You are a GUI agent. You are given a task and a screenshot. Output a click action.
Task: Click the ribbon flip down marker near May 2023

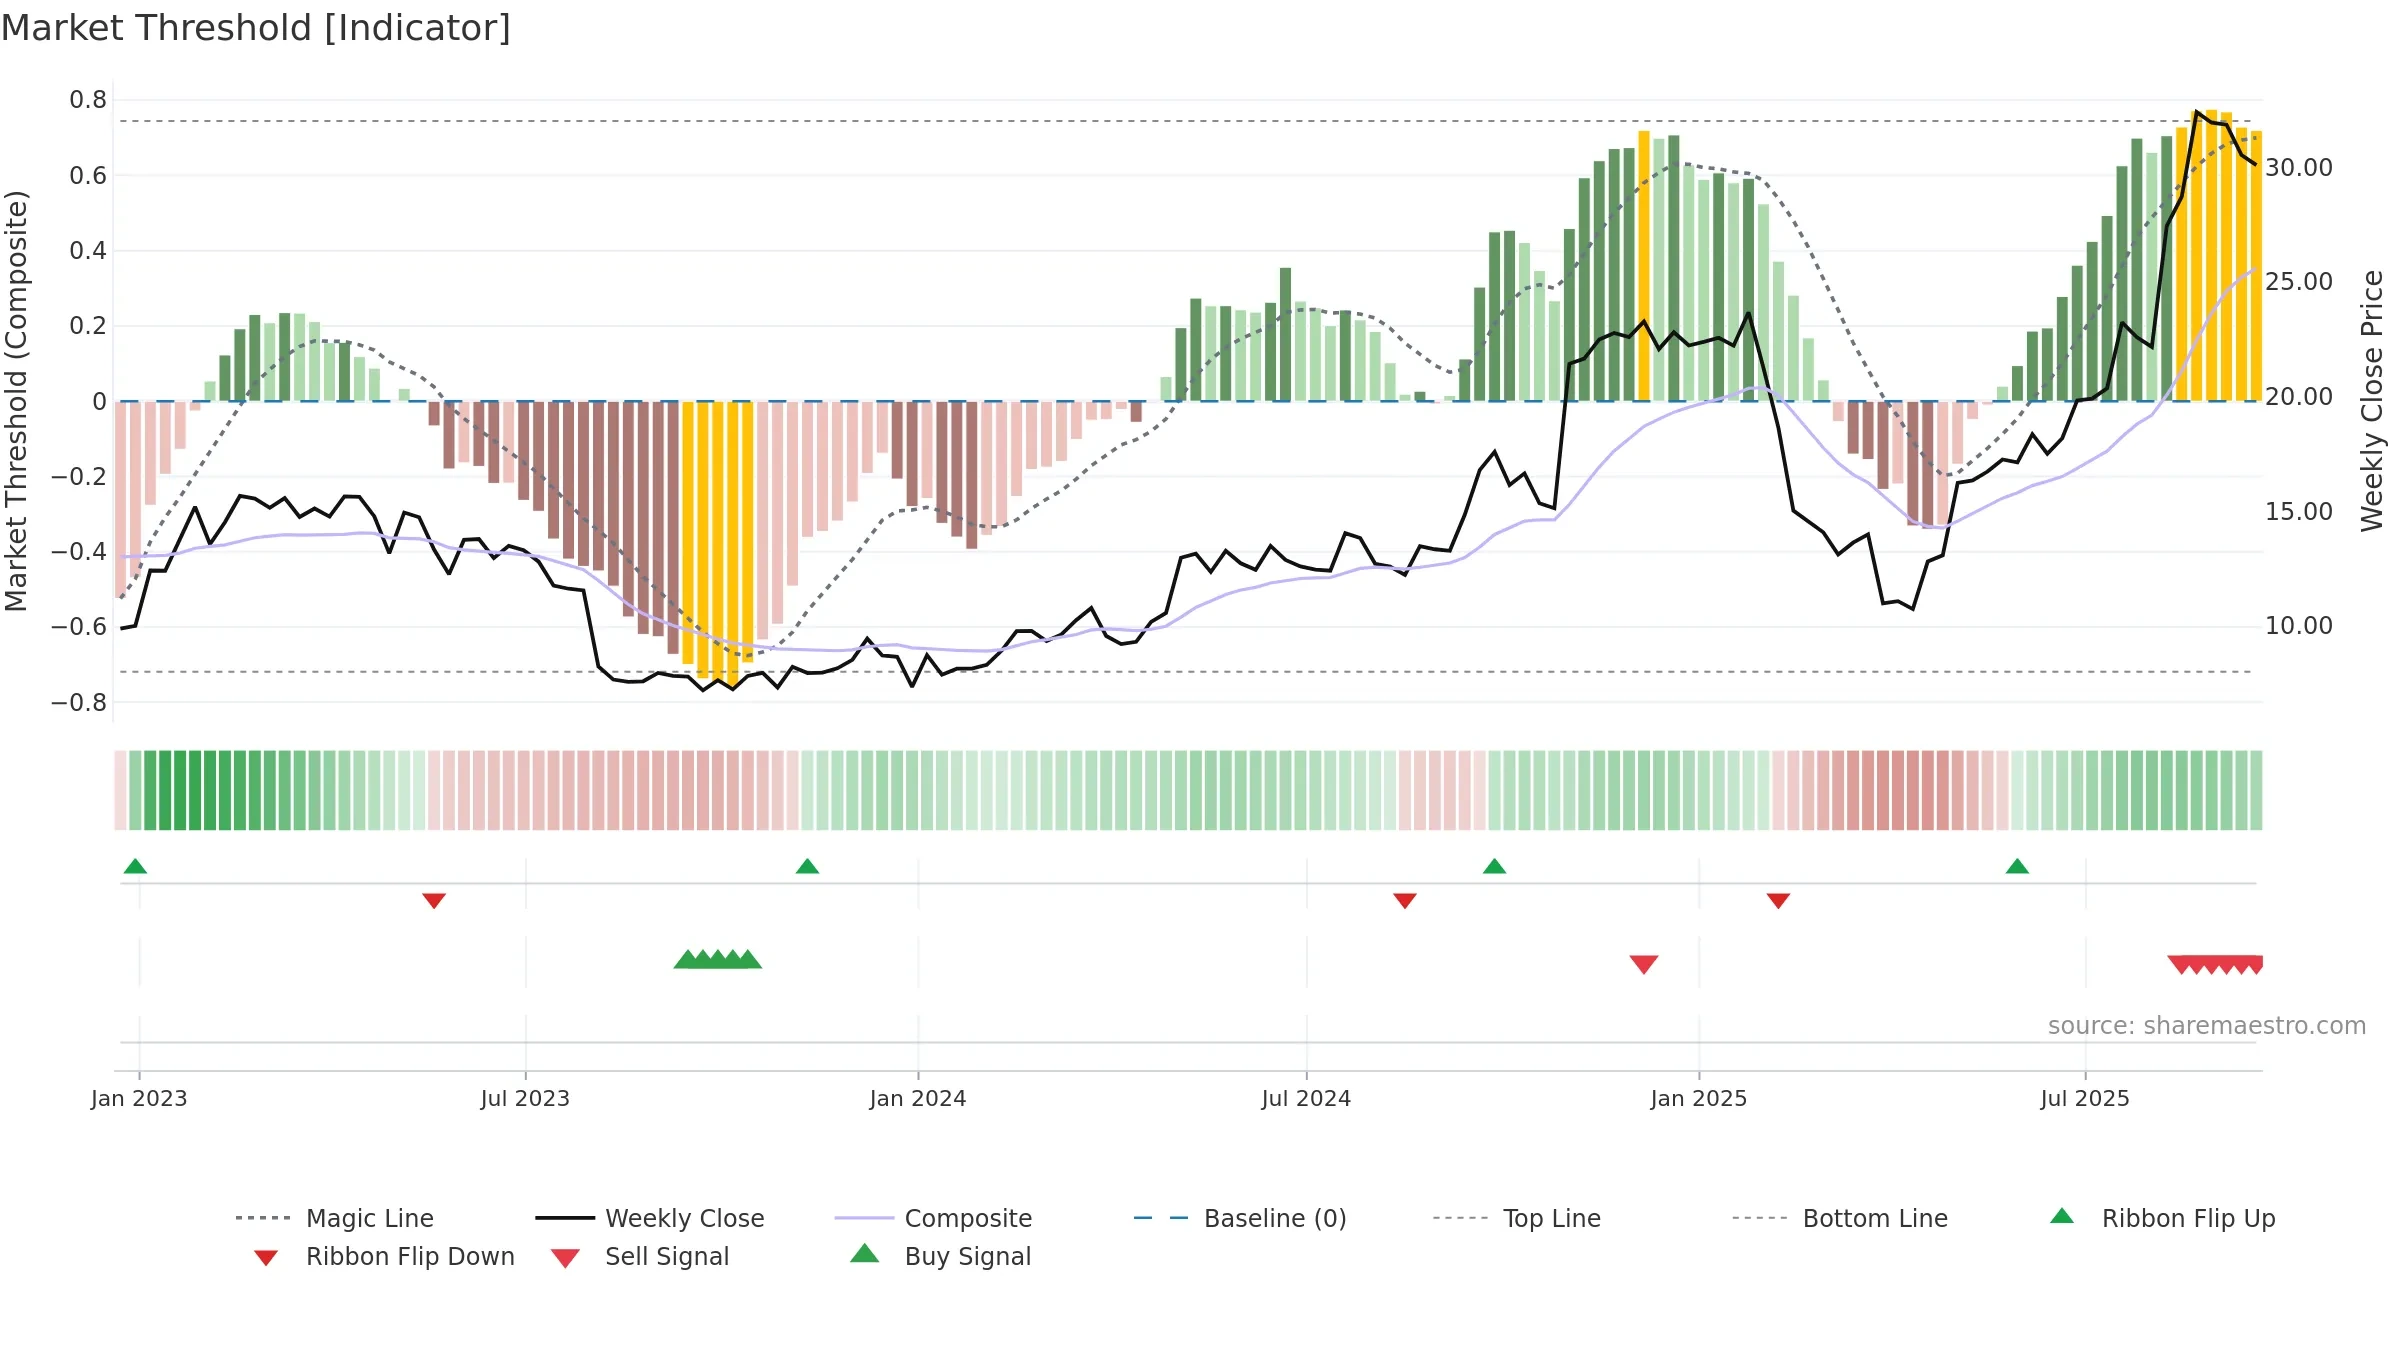coord(434,901)
